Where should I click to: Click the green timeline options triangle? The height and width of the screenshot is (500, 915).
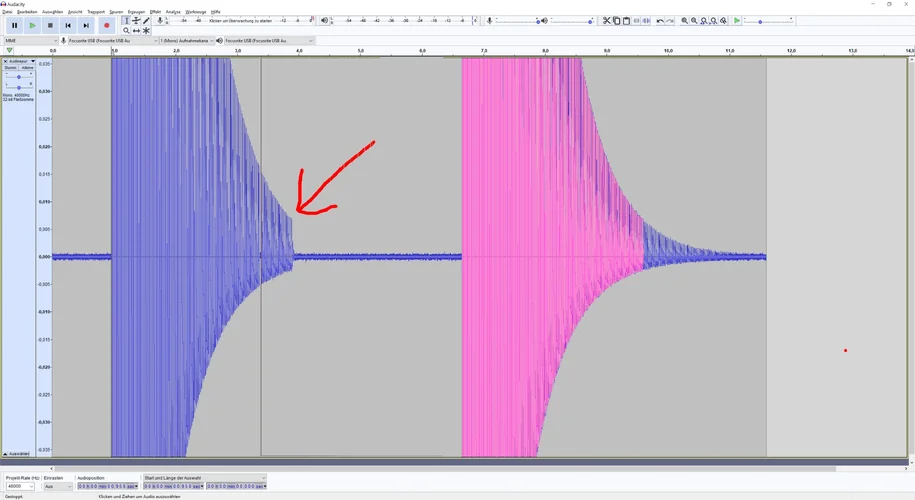[x=9, y=51]
